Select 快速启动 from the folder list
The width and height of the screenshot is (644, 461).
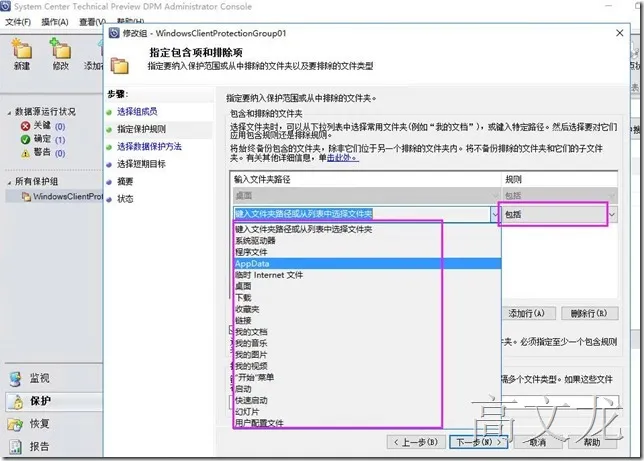pos(367,400)
